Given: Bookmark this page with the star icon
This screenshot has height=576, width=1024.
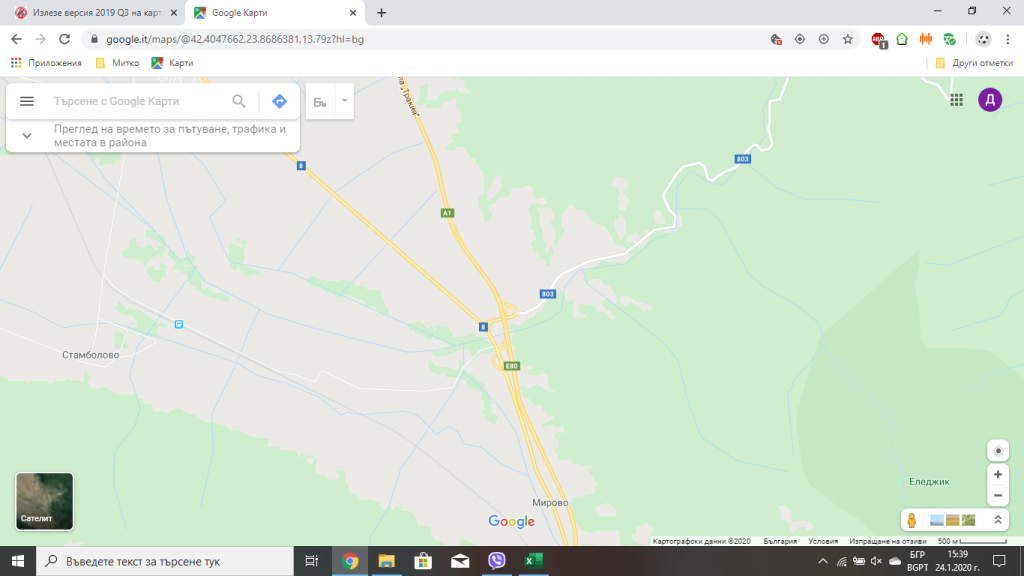Looking at the screenshot, I should click(848, 39).
